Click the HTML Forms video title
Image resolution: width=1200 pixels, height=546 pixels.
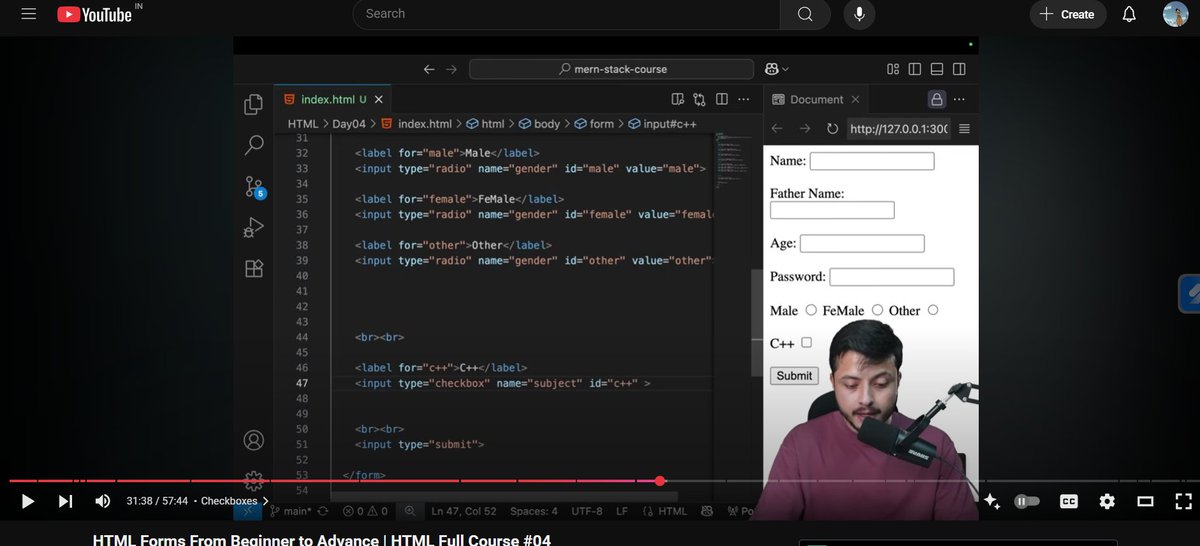(x=322, y=539)
